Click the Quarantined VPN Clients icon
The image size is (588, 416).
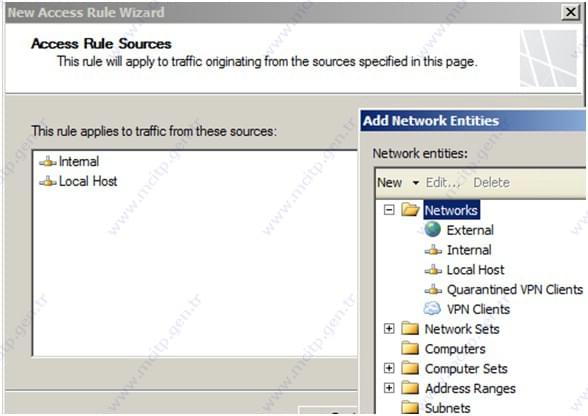(x=433, y=289)
